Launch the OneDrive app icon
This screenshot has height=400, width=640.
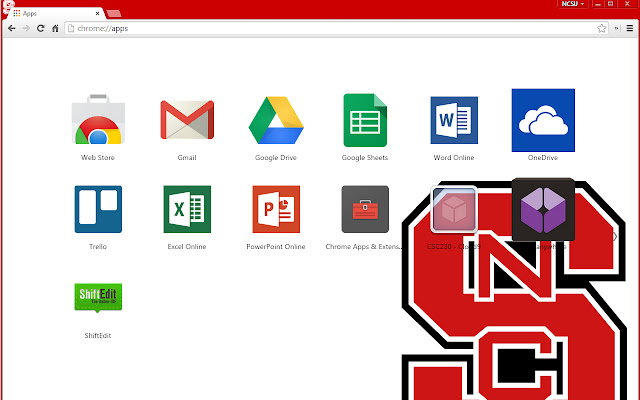tap(543, 120)
